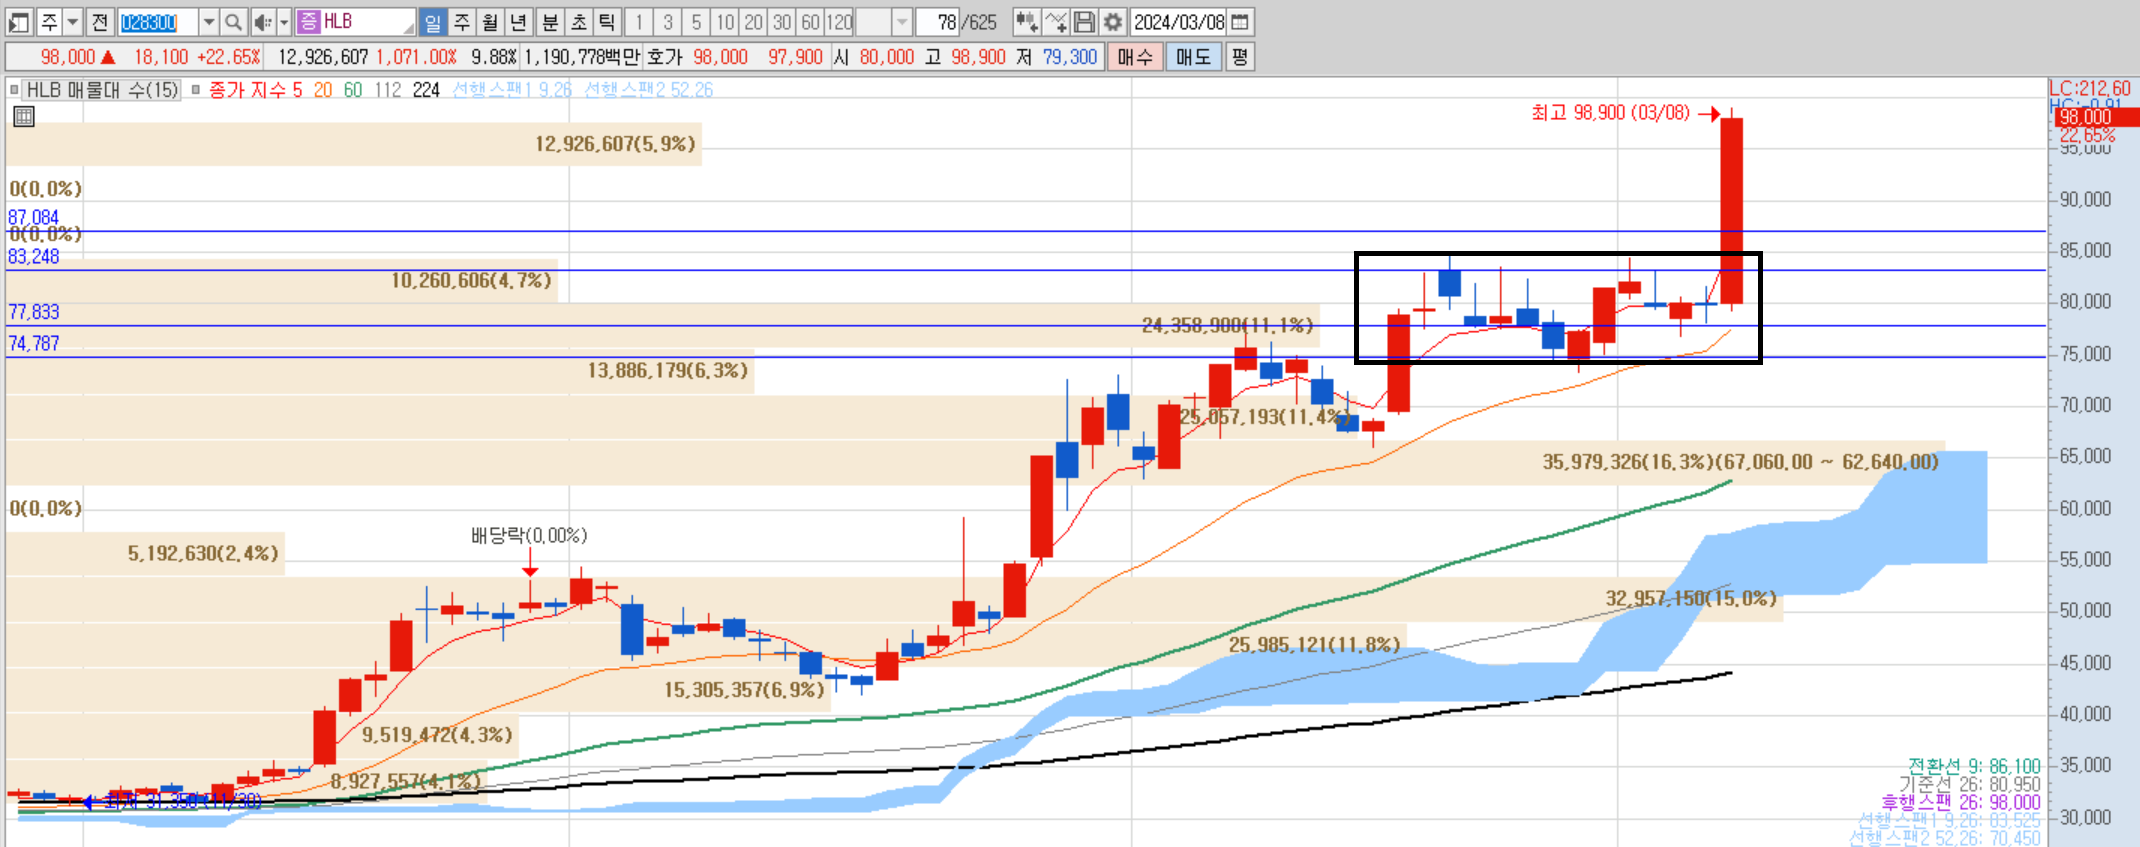Edit the candle count field 78

[937, 22]
